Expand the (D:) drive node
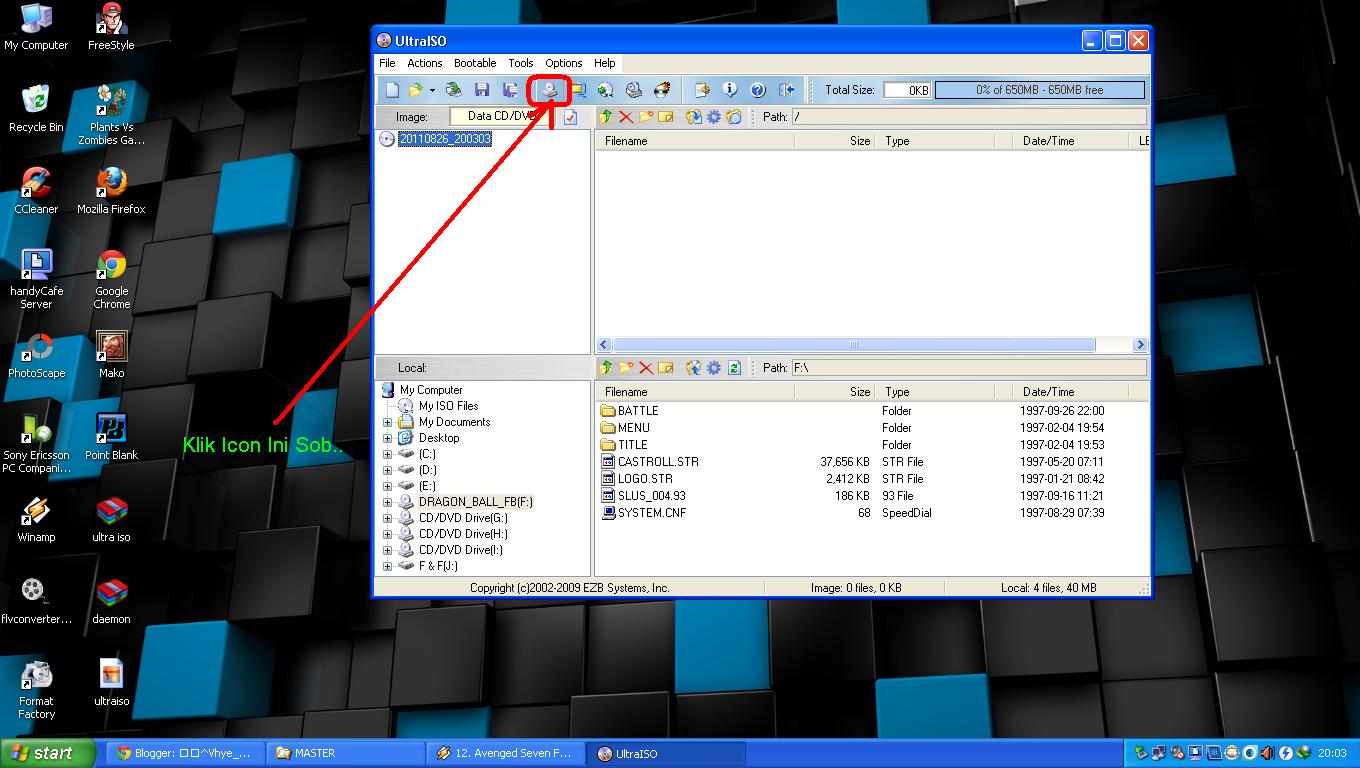 click(x=388, y=470)
